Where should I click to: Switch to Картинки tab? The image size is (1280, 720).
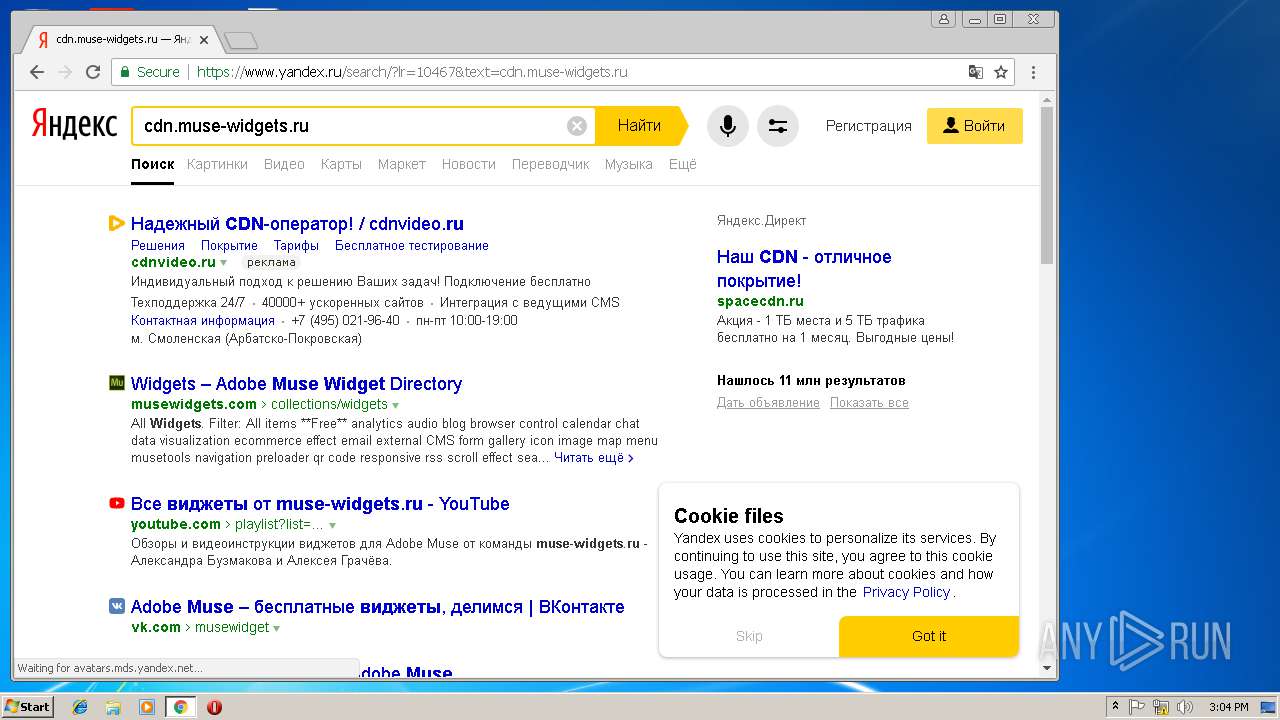[217, 164]
